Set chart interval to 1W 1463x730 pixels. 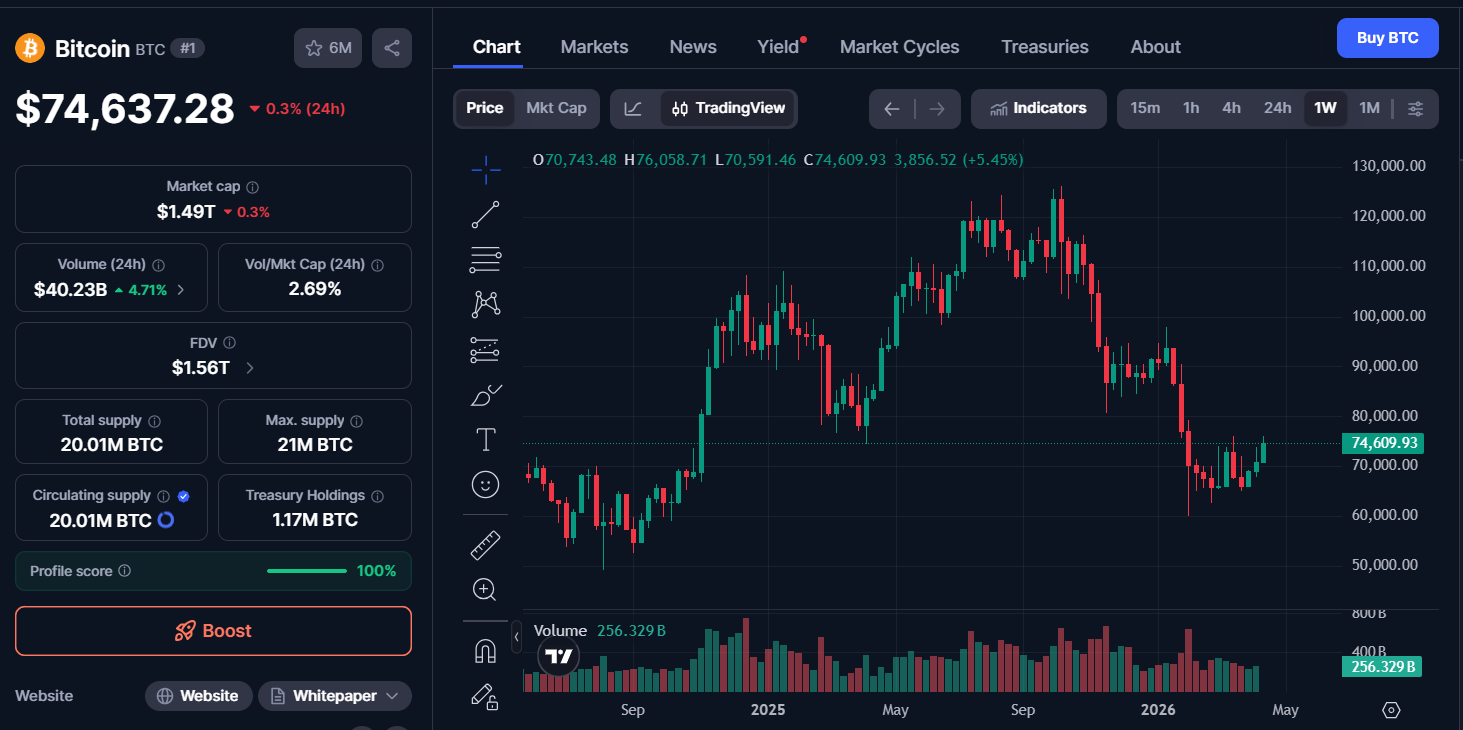click(x=1325, y=108)
